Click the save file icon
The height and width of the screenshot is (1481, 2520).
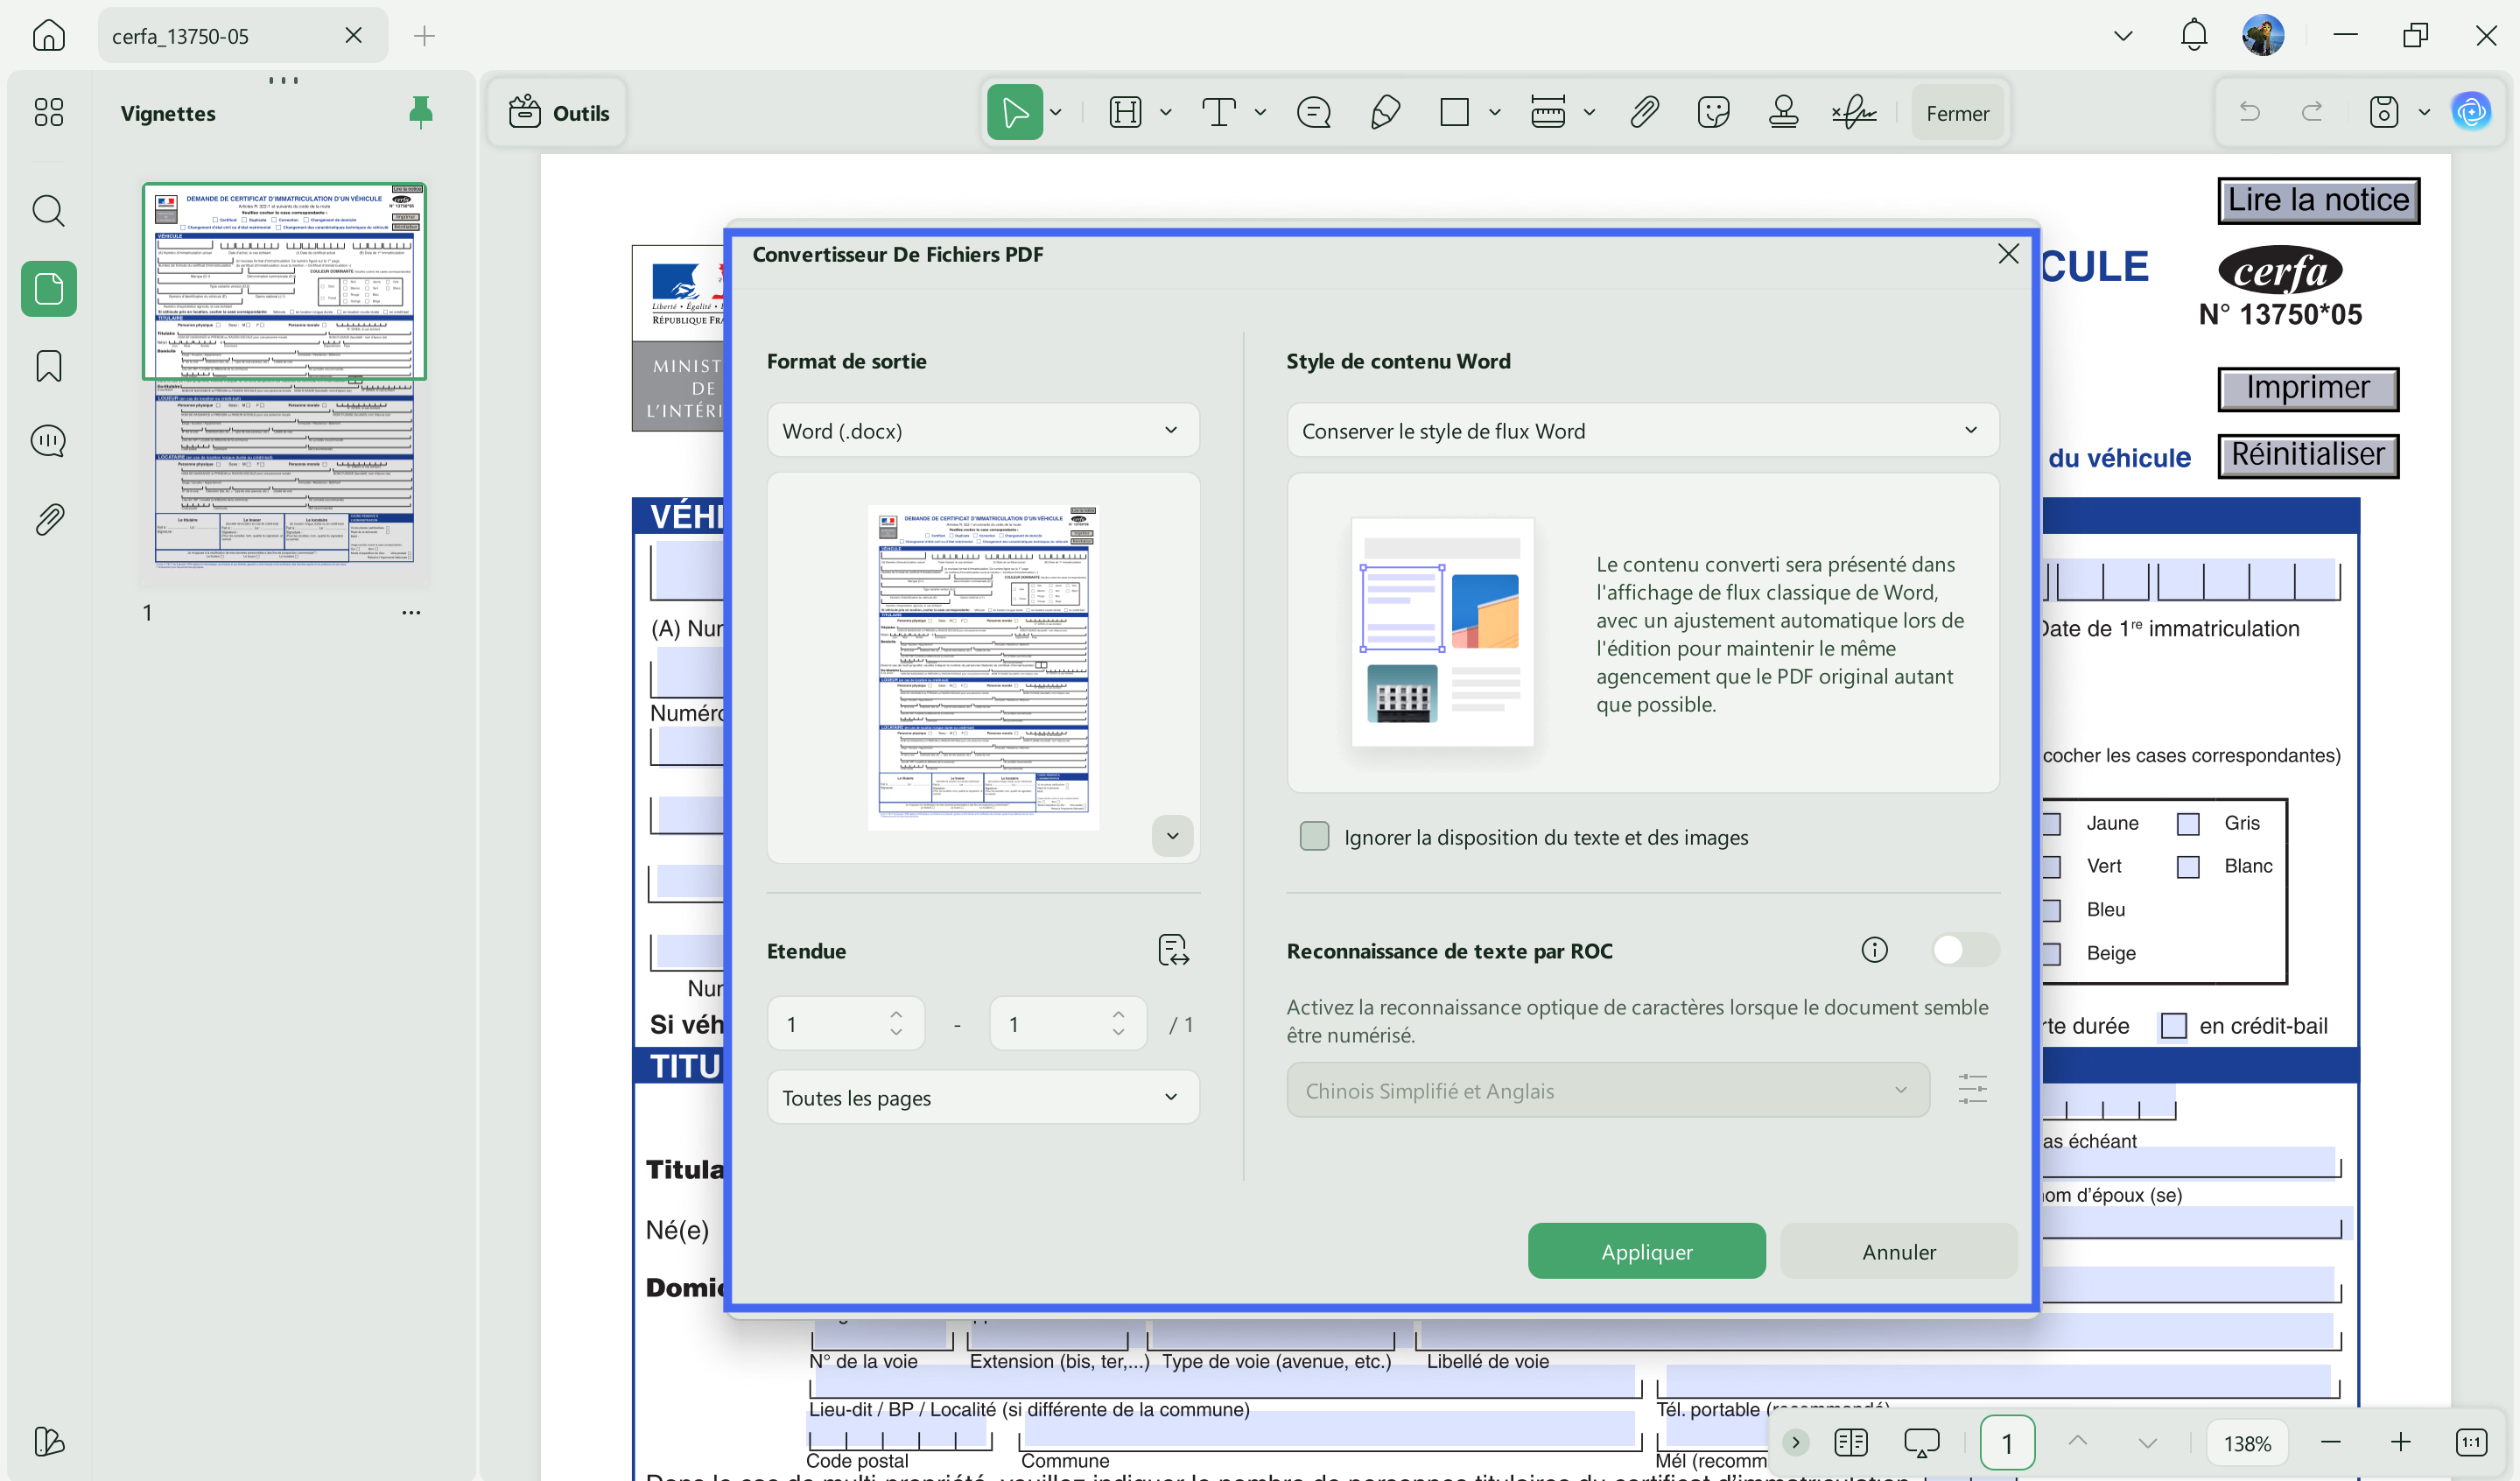tap(2383, 112)
